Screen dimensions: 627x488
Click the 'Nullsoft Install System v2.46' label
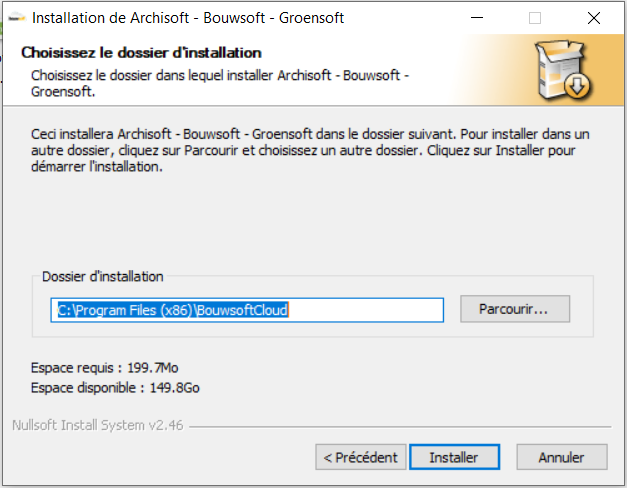tap(98, 425)
